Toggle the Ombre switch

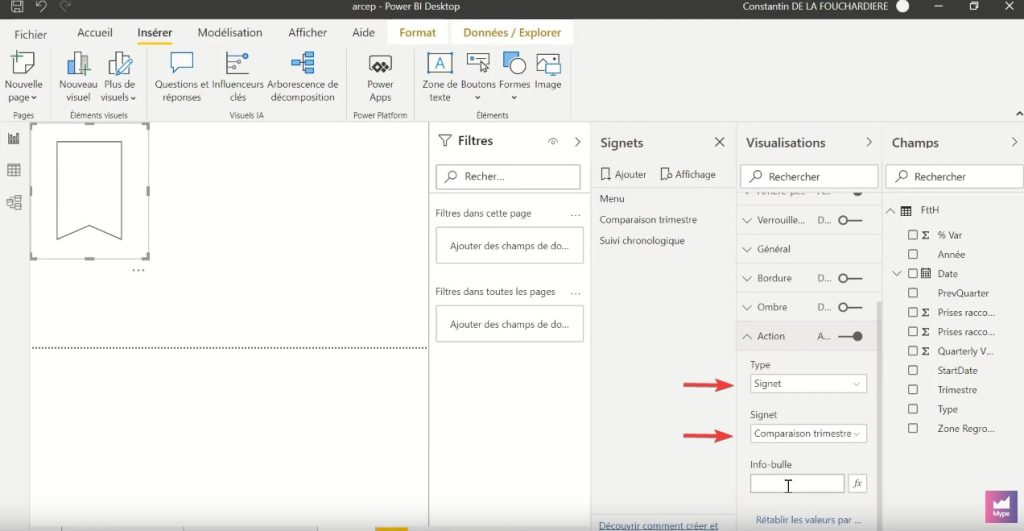(850, 307)
